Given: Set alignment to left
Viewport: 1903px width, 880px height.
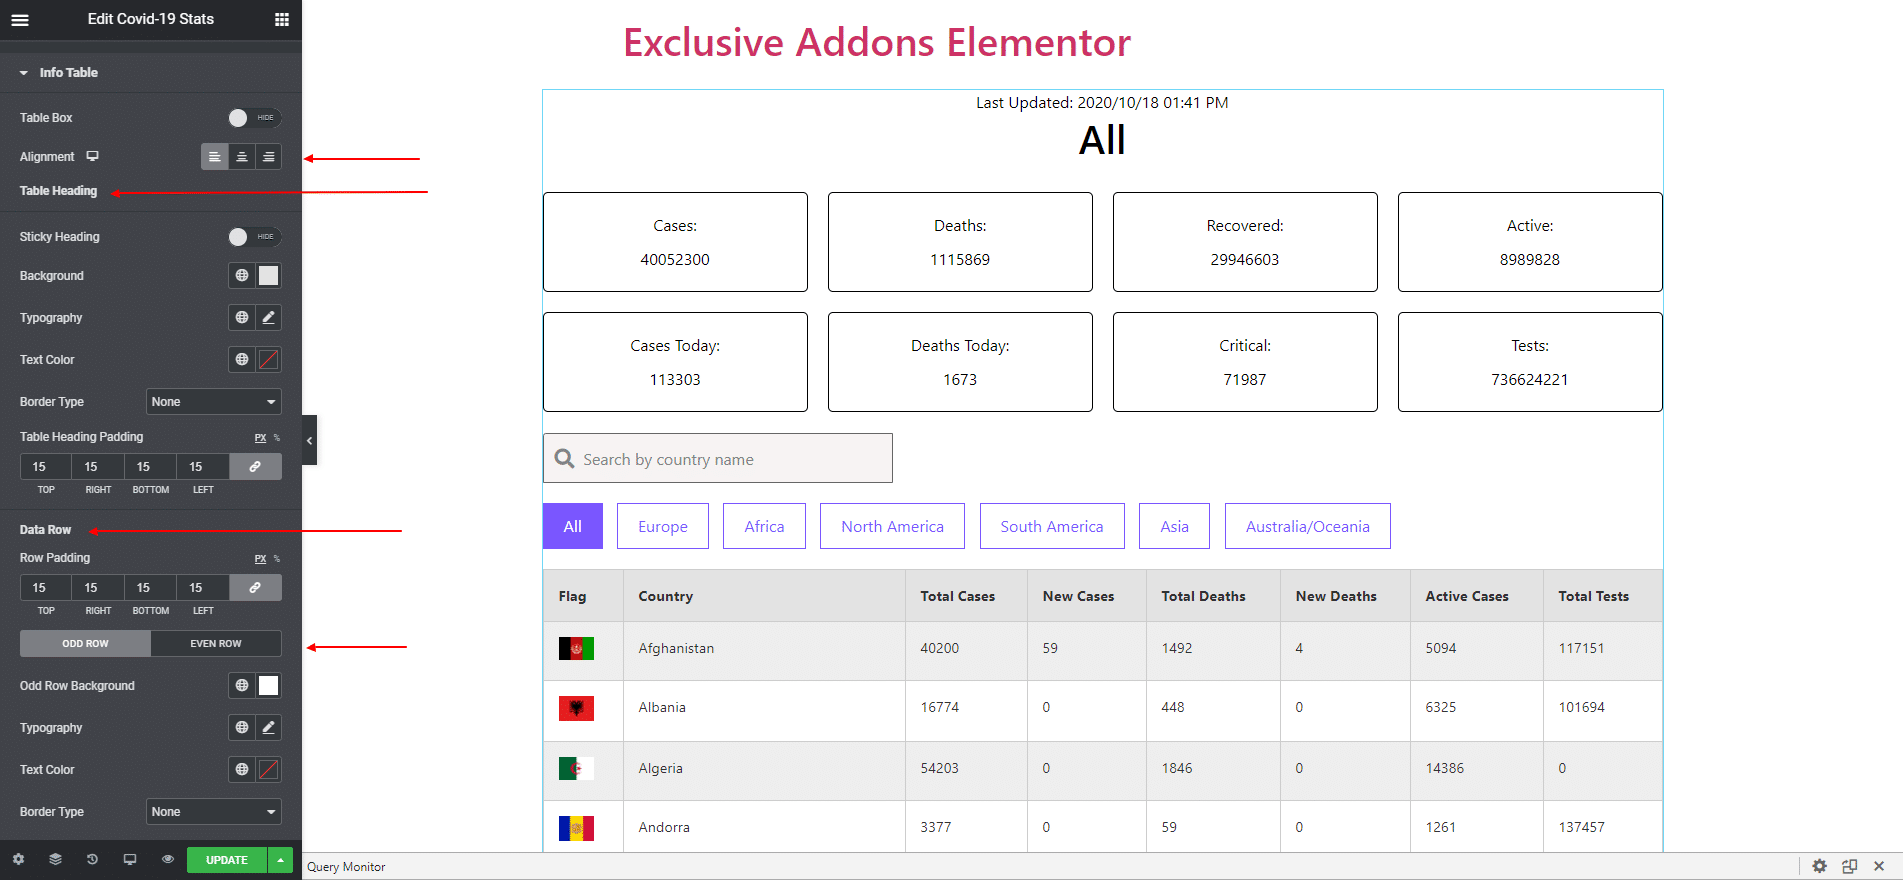Looking at the screenshot, I should 215,157.
